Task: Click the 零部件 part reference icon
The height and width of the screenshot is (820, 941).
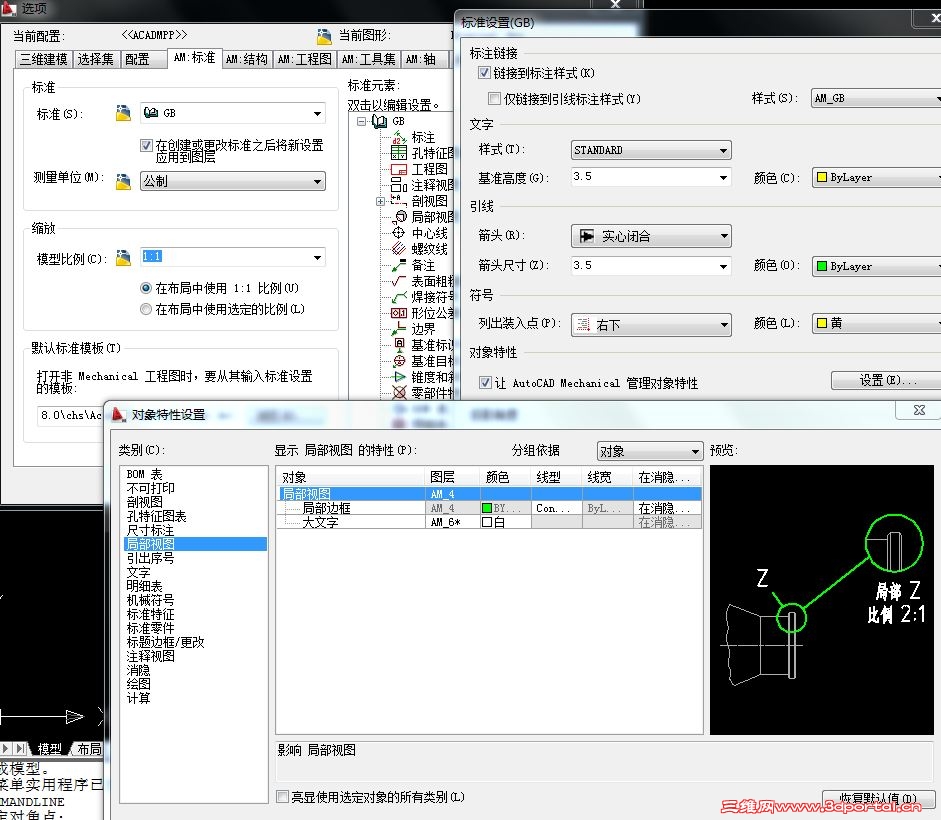Action: (399, 393)
